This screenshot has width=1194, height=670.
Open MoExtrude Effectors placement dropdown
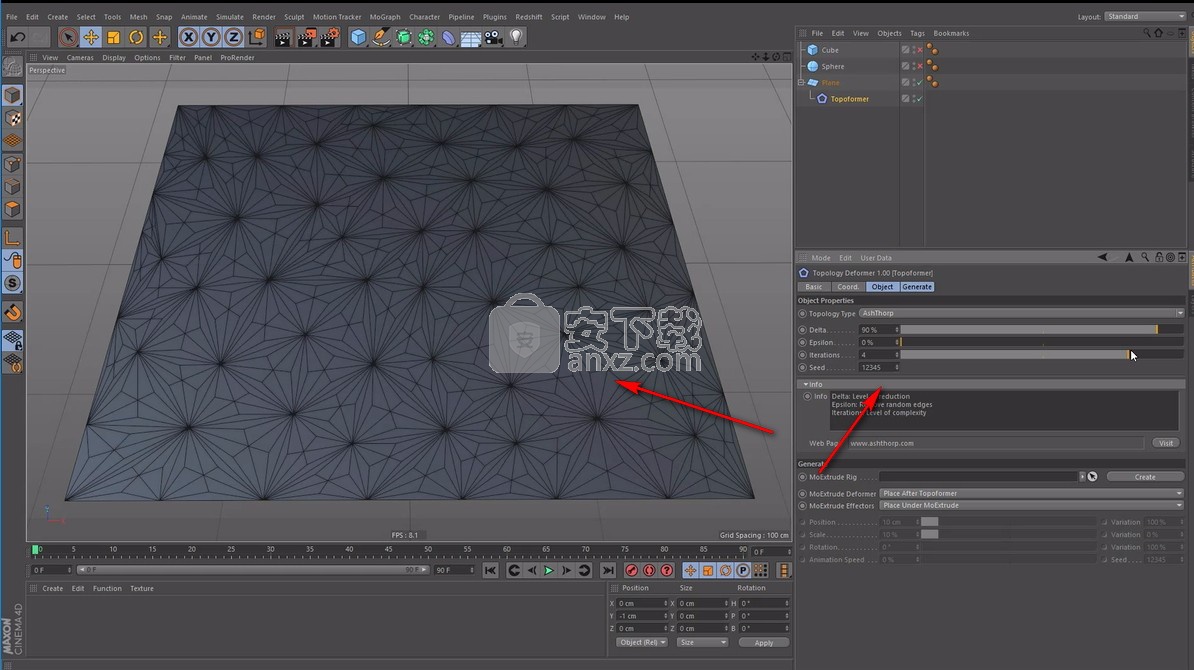[1032, 506]
